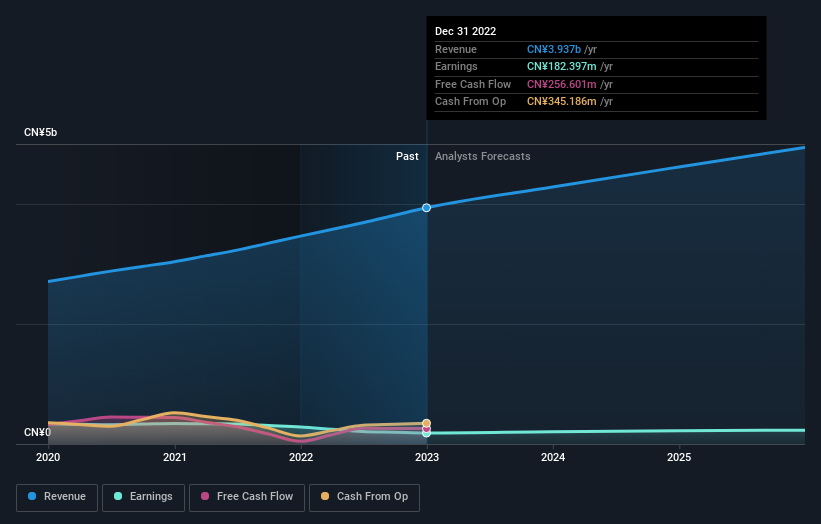Toggle the Earnings series legend button
821x524 pixels.
coord(143,497)
